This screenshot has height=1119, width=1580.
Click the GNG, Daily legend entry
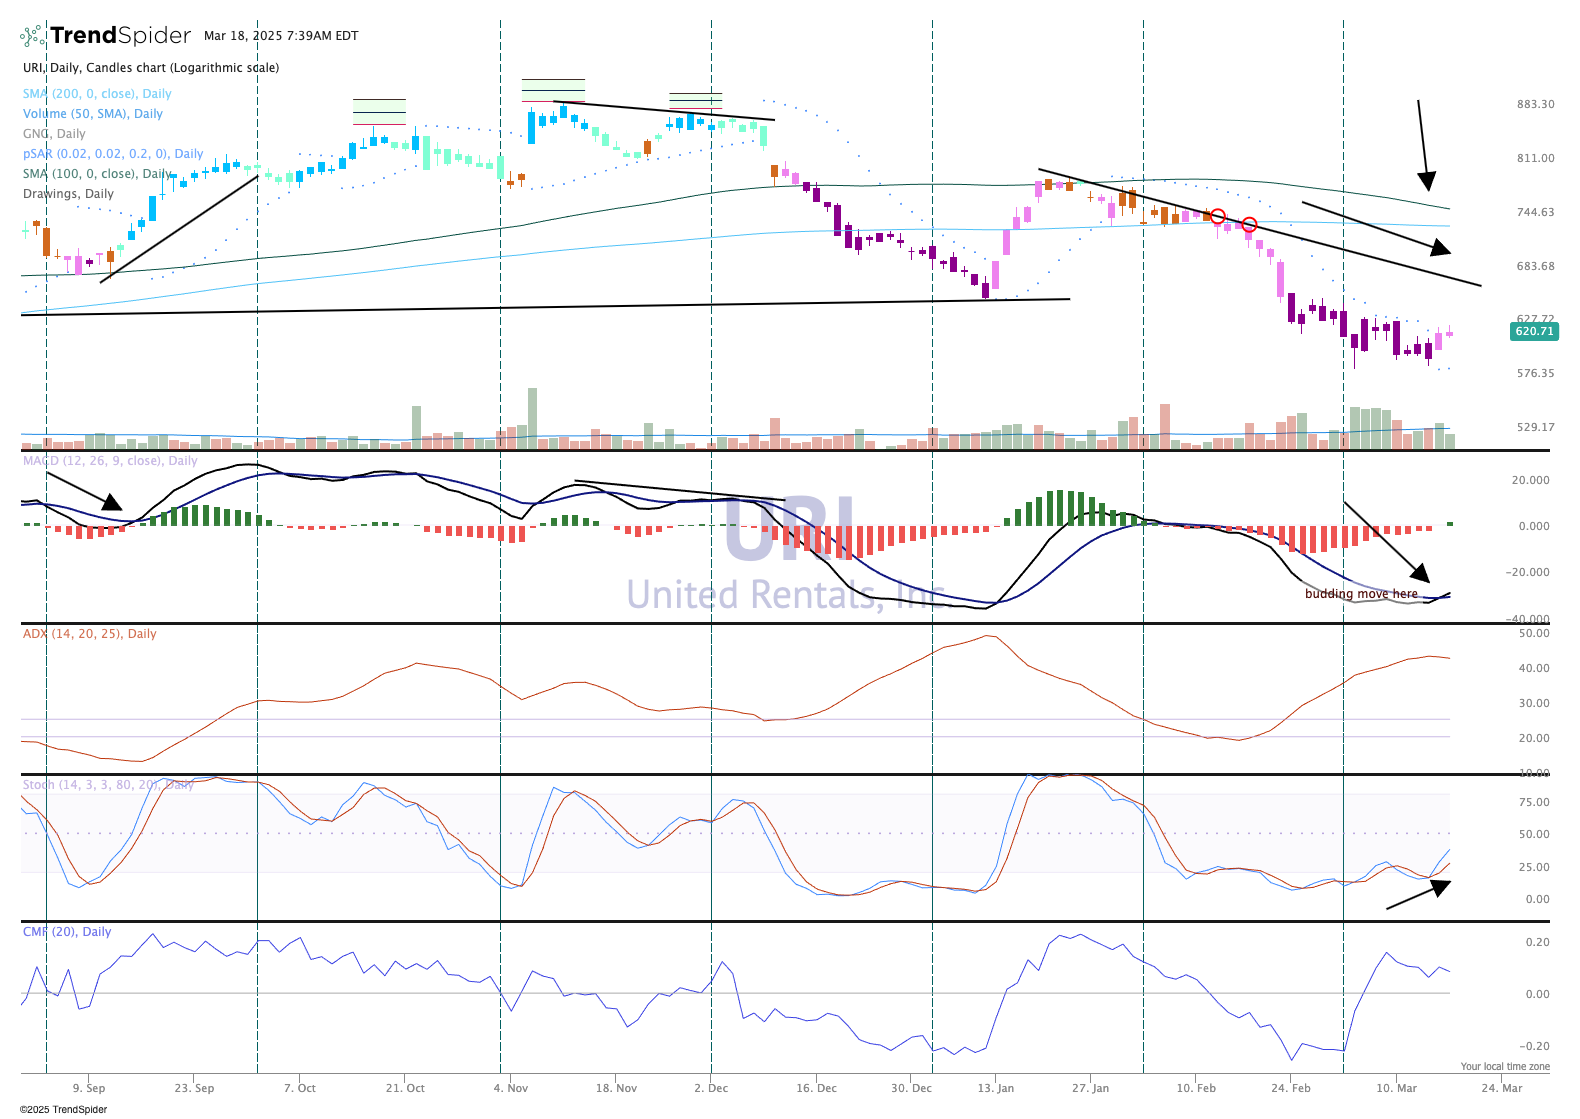click(54, 134)
